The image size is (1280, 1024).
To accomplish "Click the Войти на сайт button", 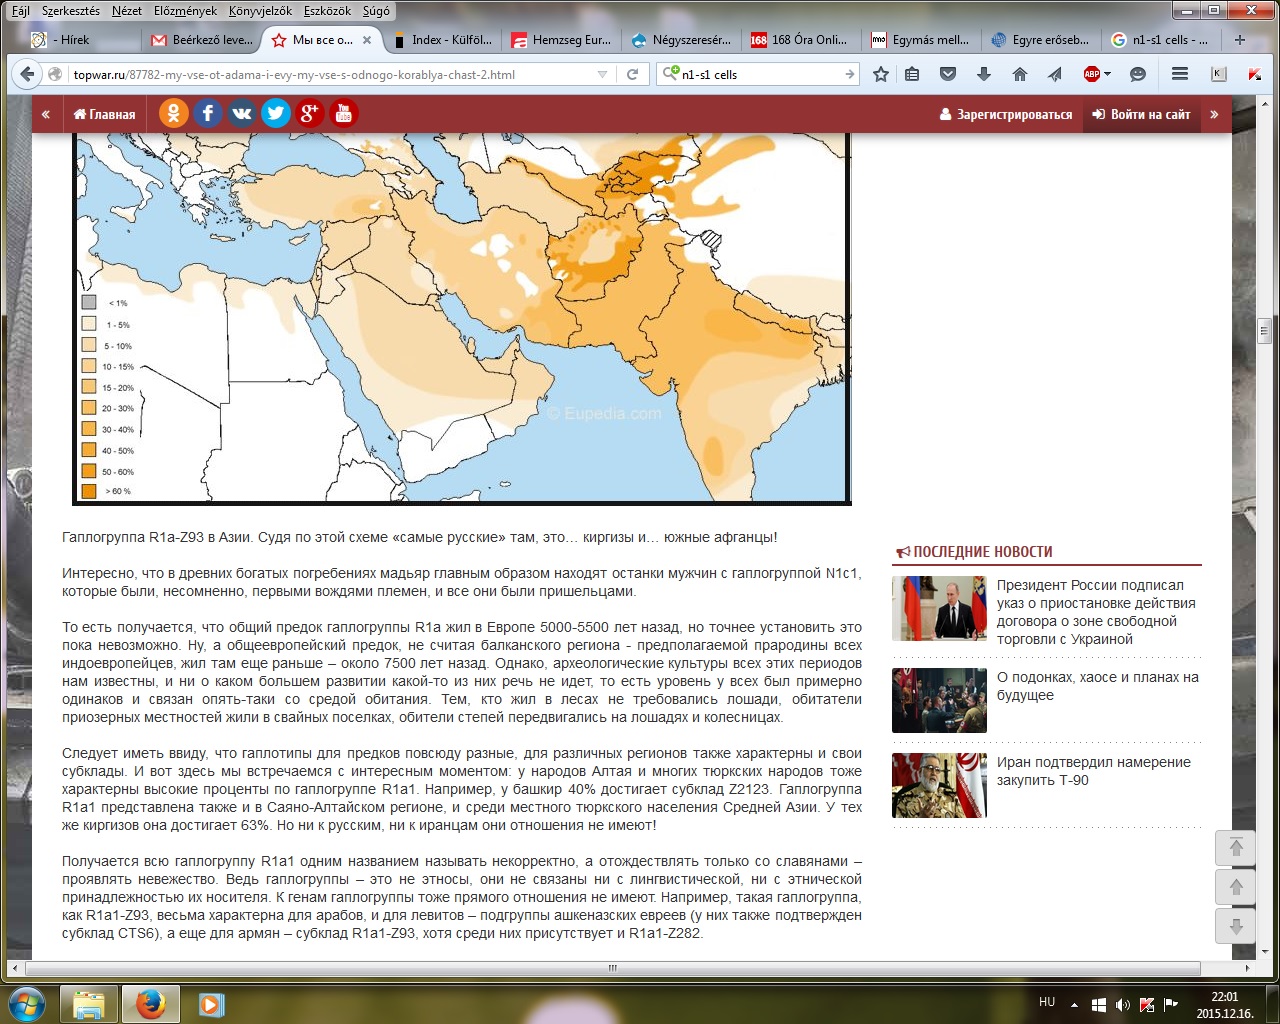I will [1141, 114].
